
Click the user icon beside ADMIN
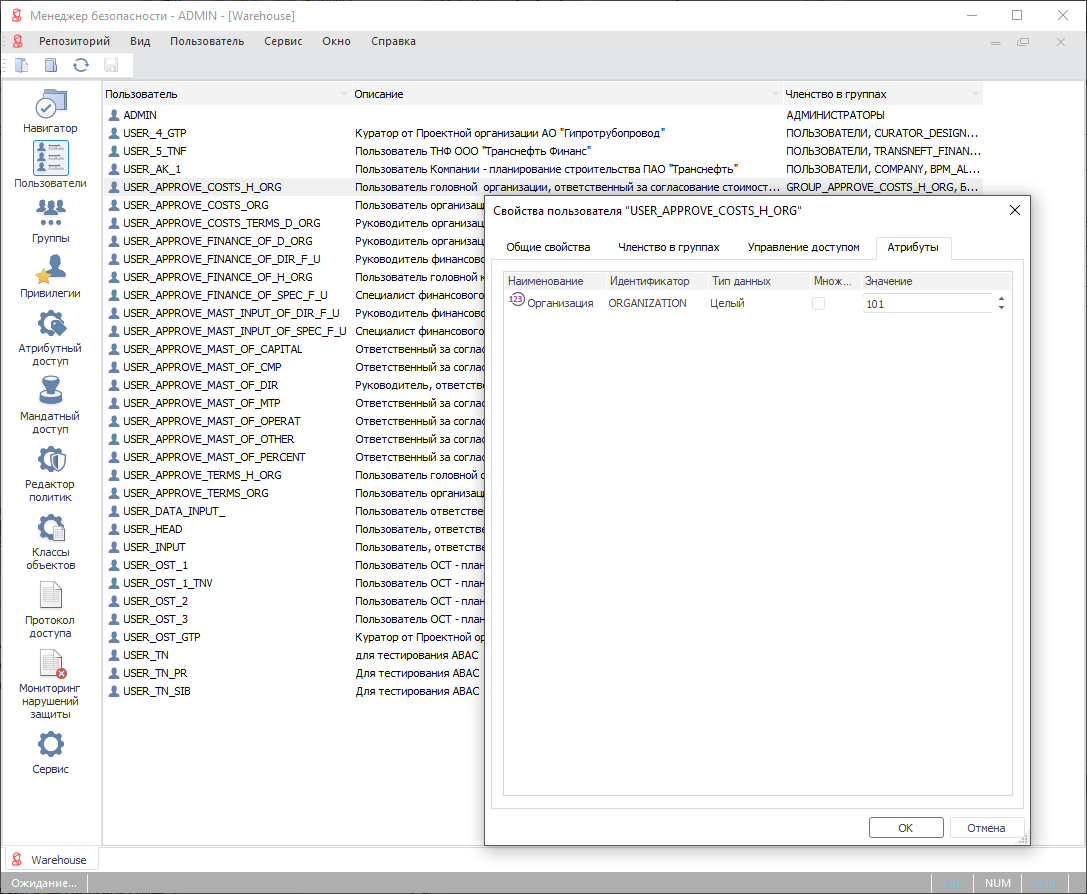pyautogui.click(x=114, y=115)
